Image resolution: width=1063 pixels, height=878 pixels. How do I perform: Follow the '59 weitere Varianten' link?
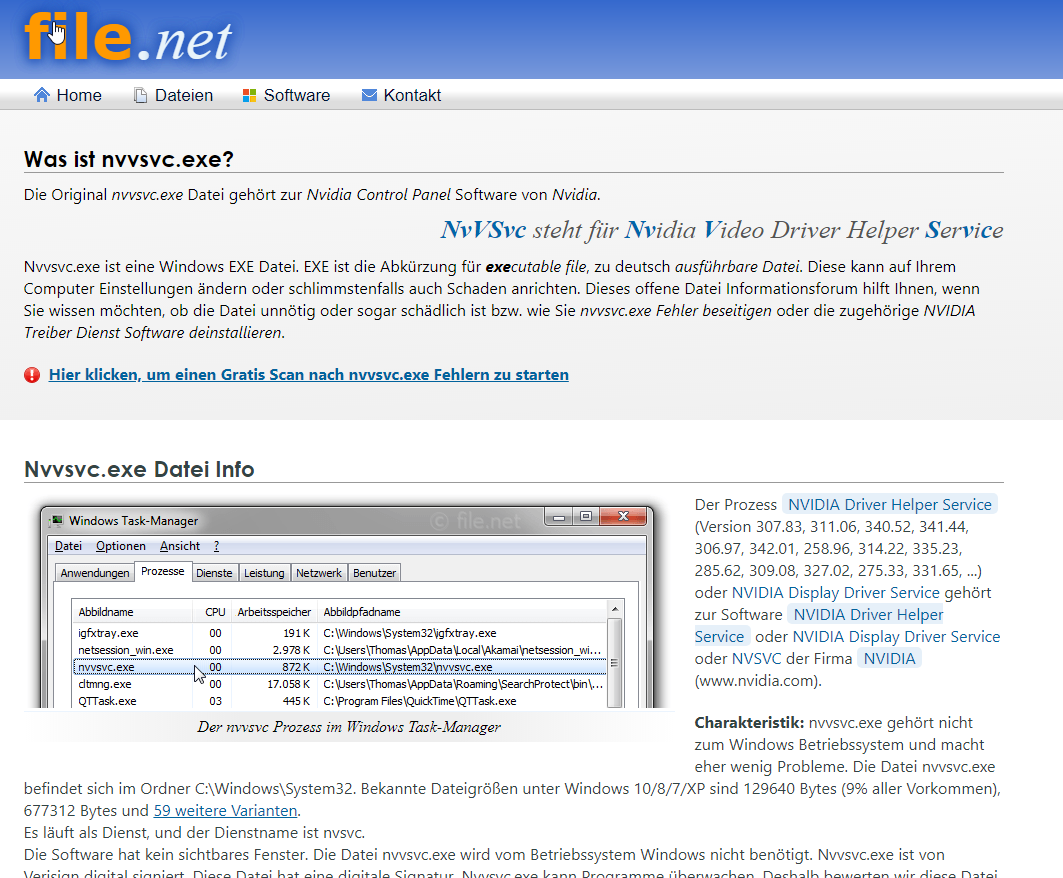click(225, 810)
